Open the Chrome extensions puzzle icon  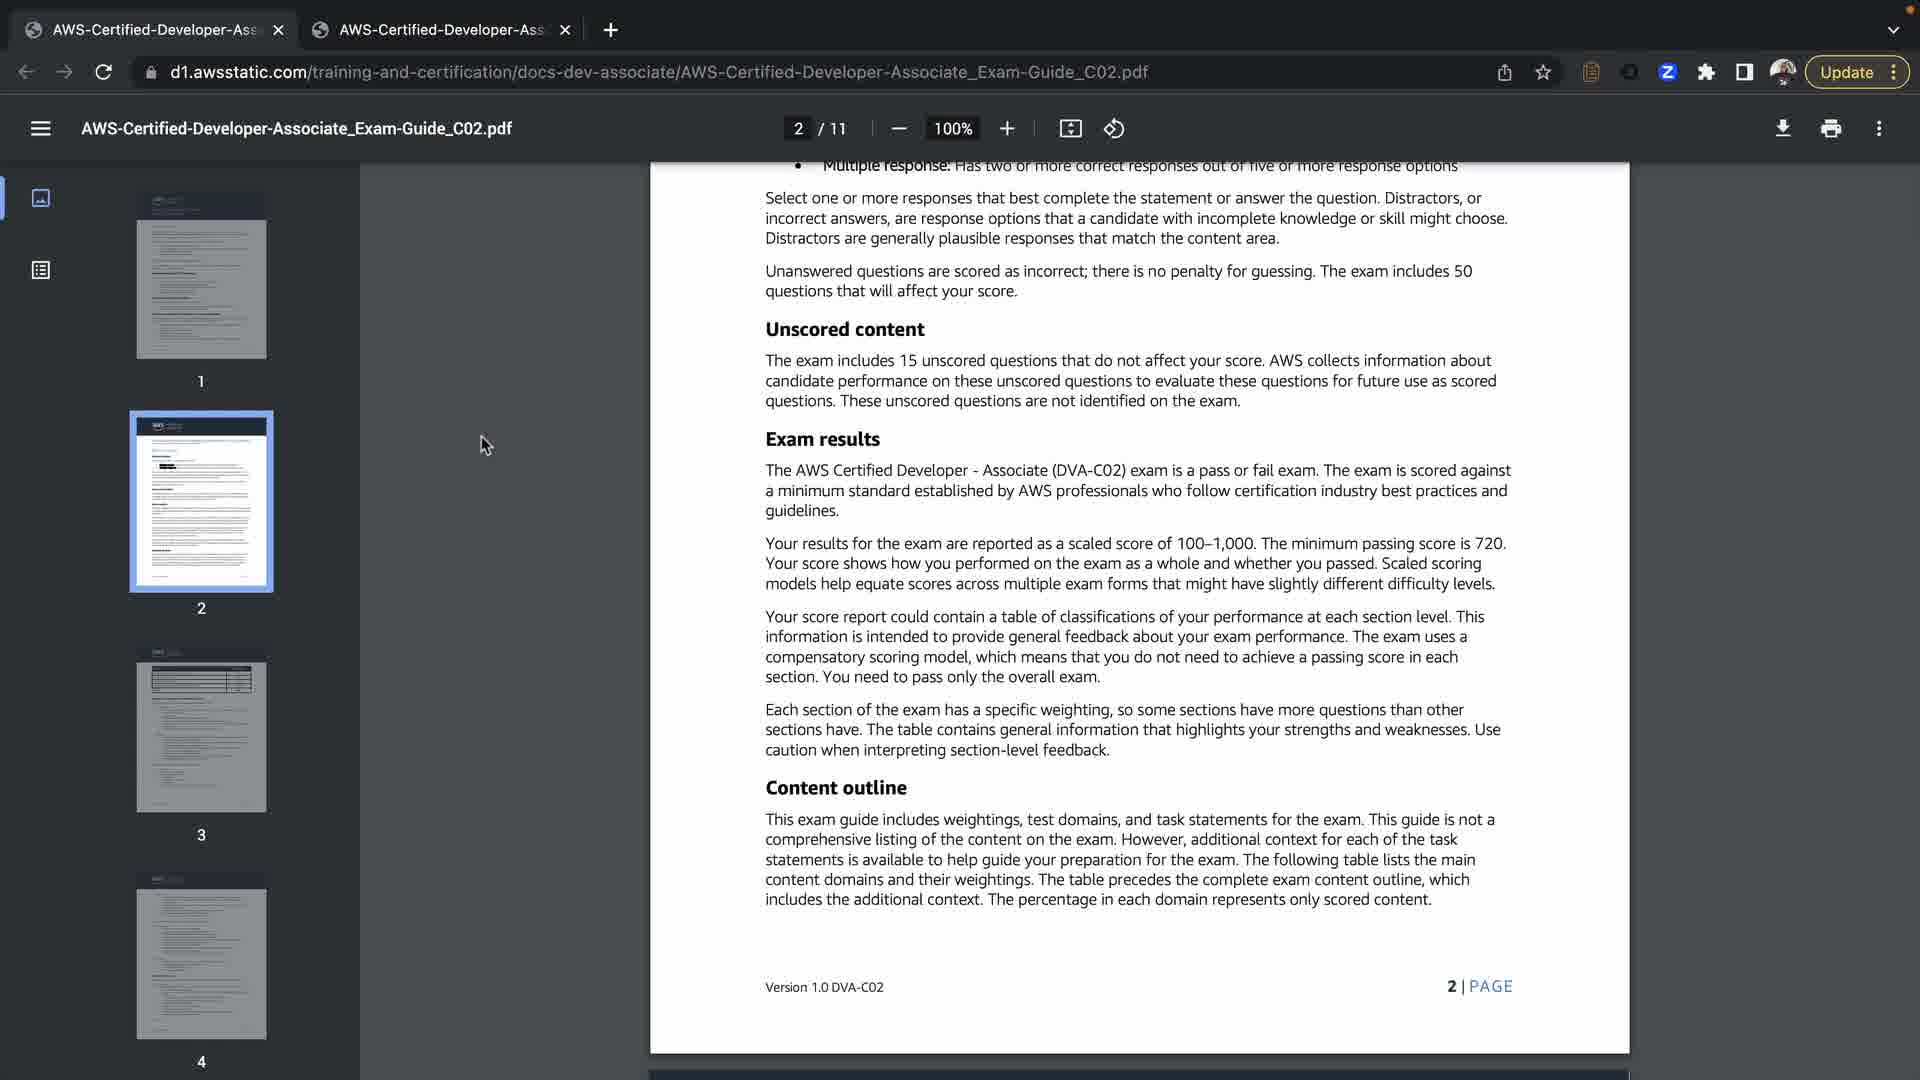(x=1706, y=72)
